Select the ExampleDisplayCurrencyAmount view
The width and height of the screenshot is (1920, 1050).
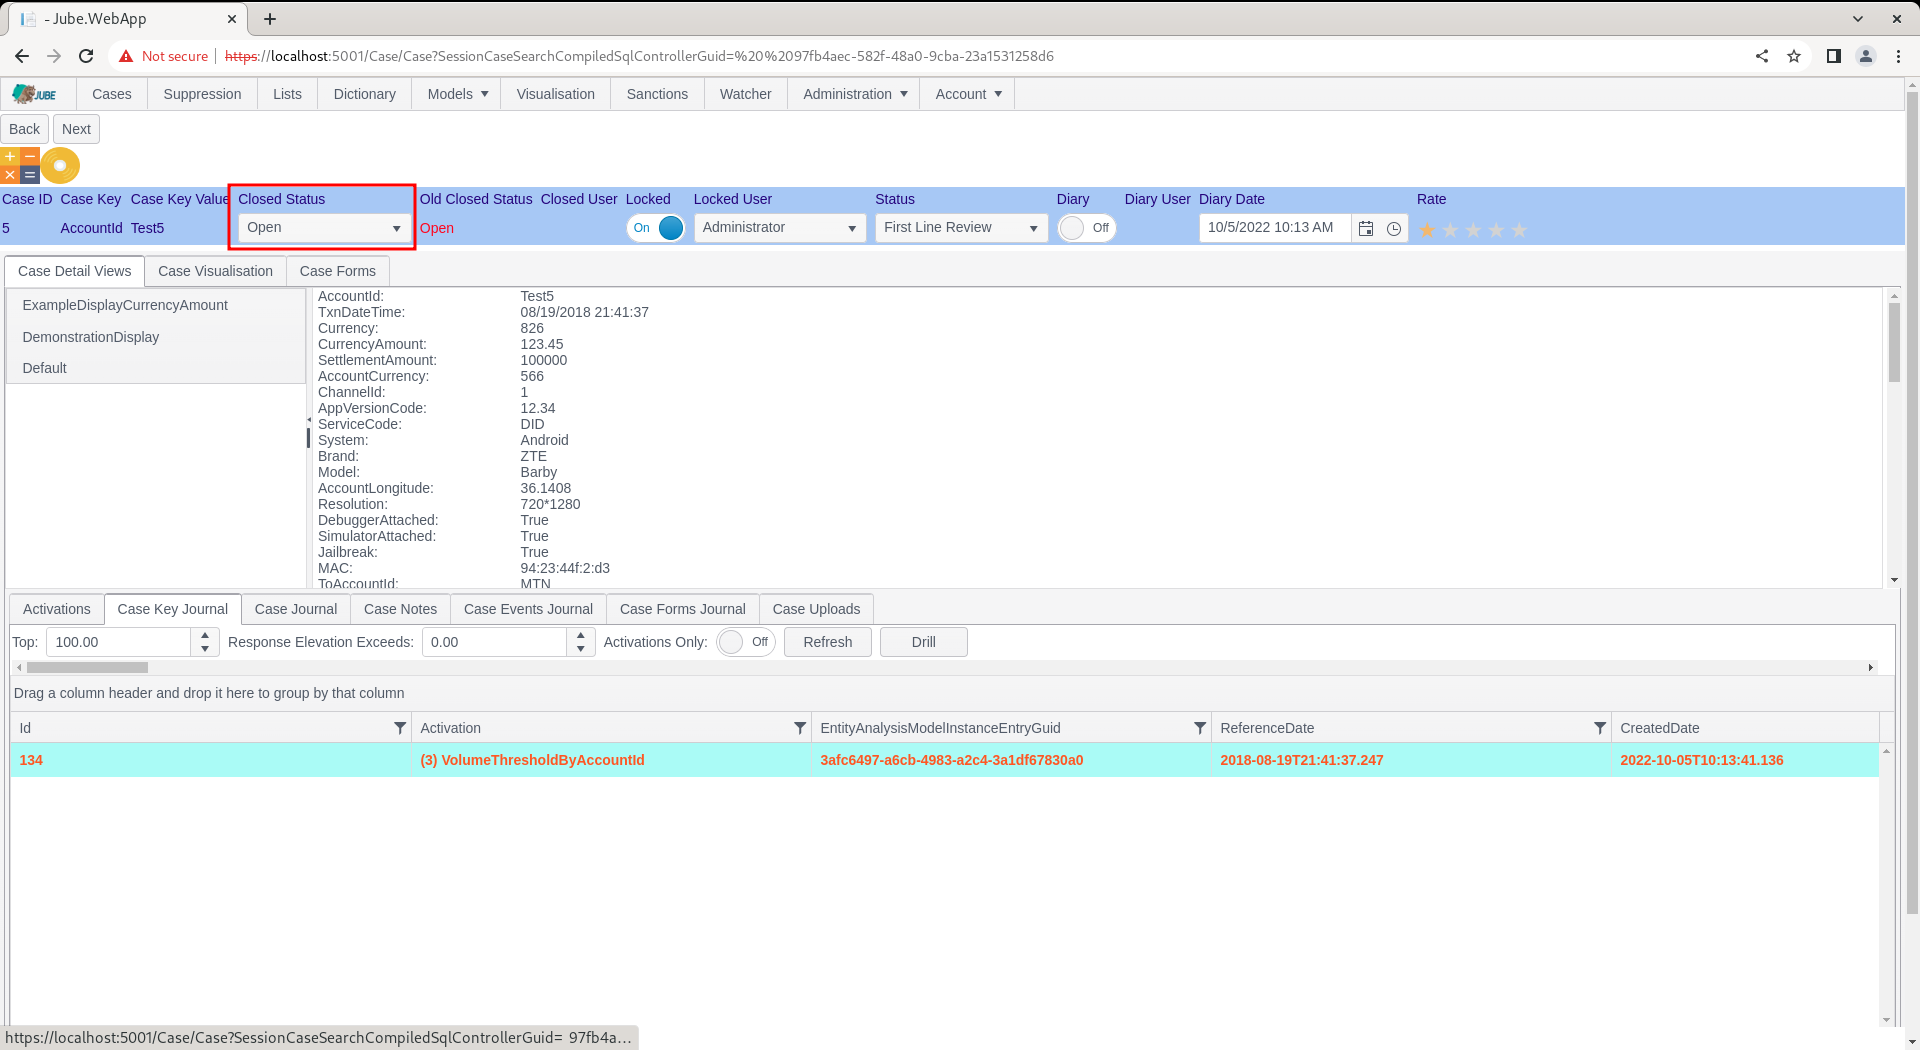[x=156, y=305]
